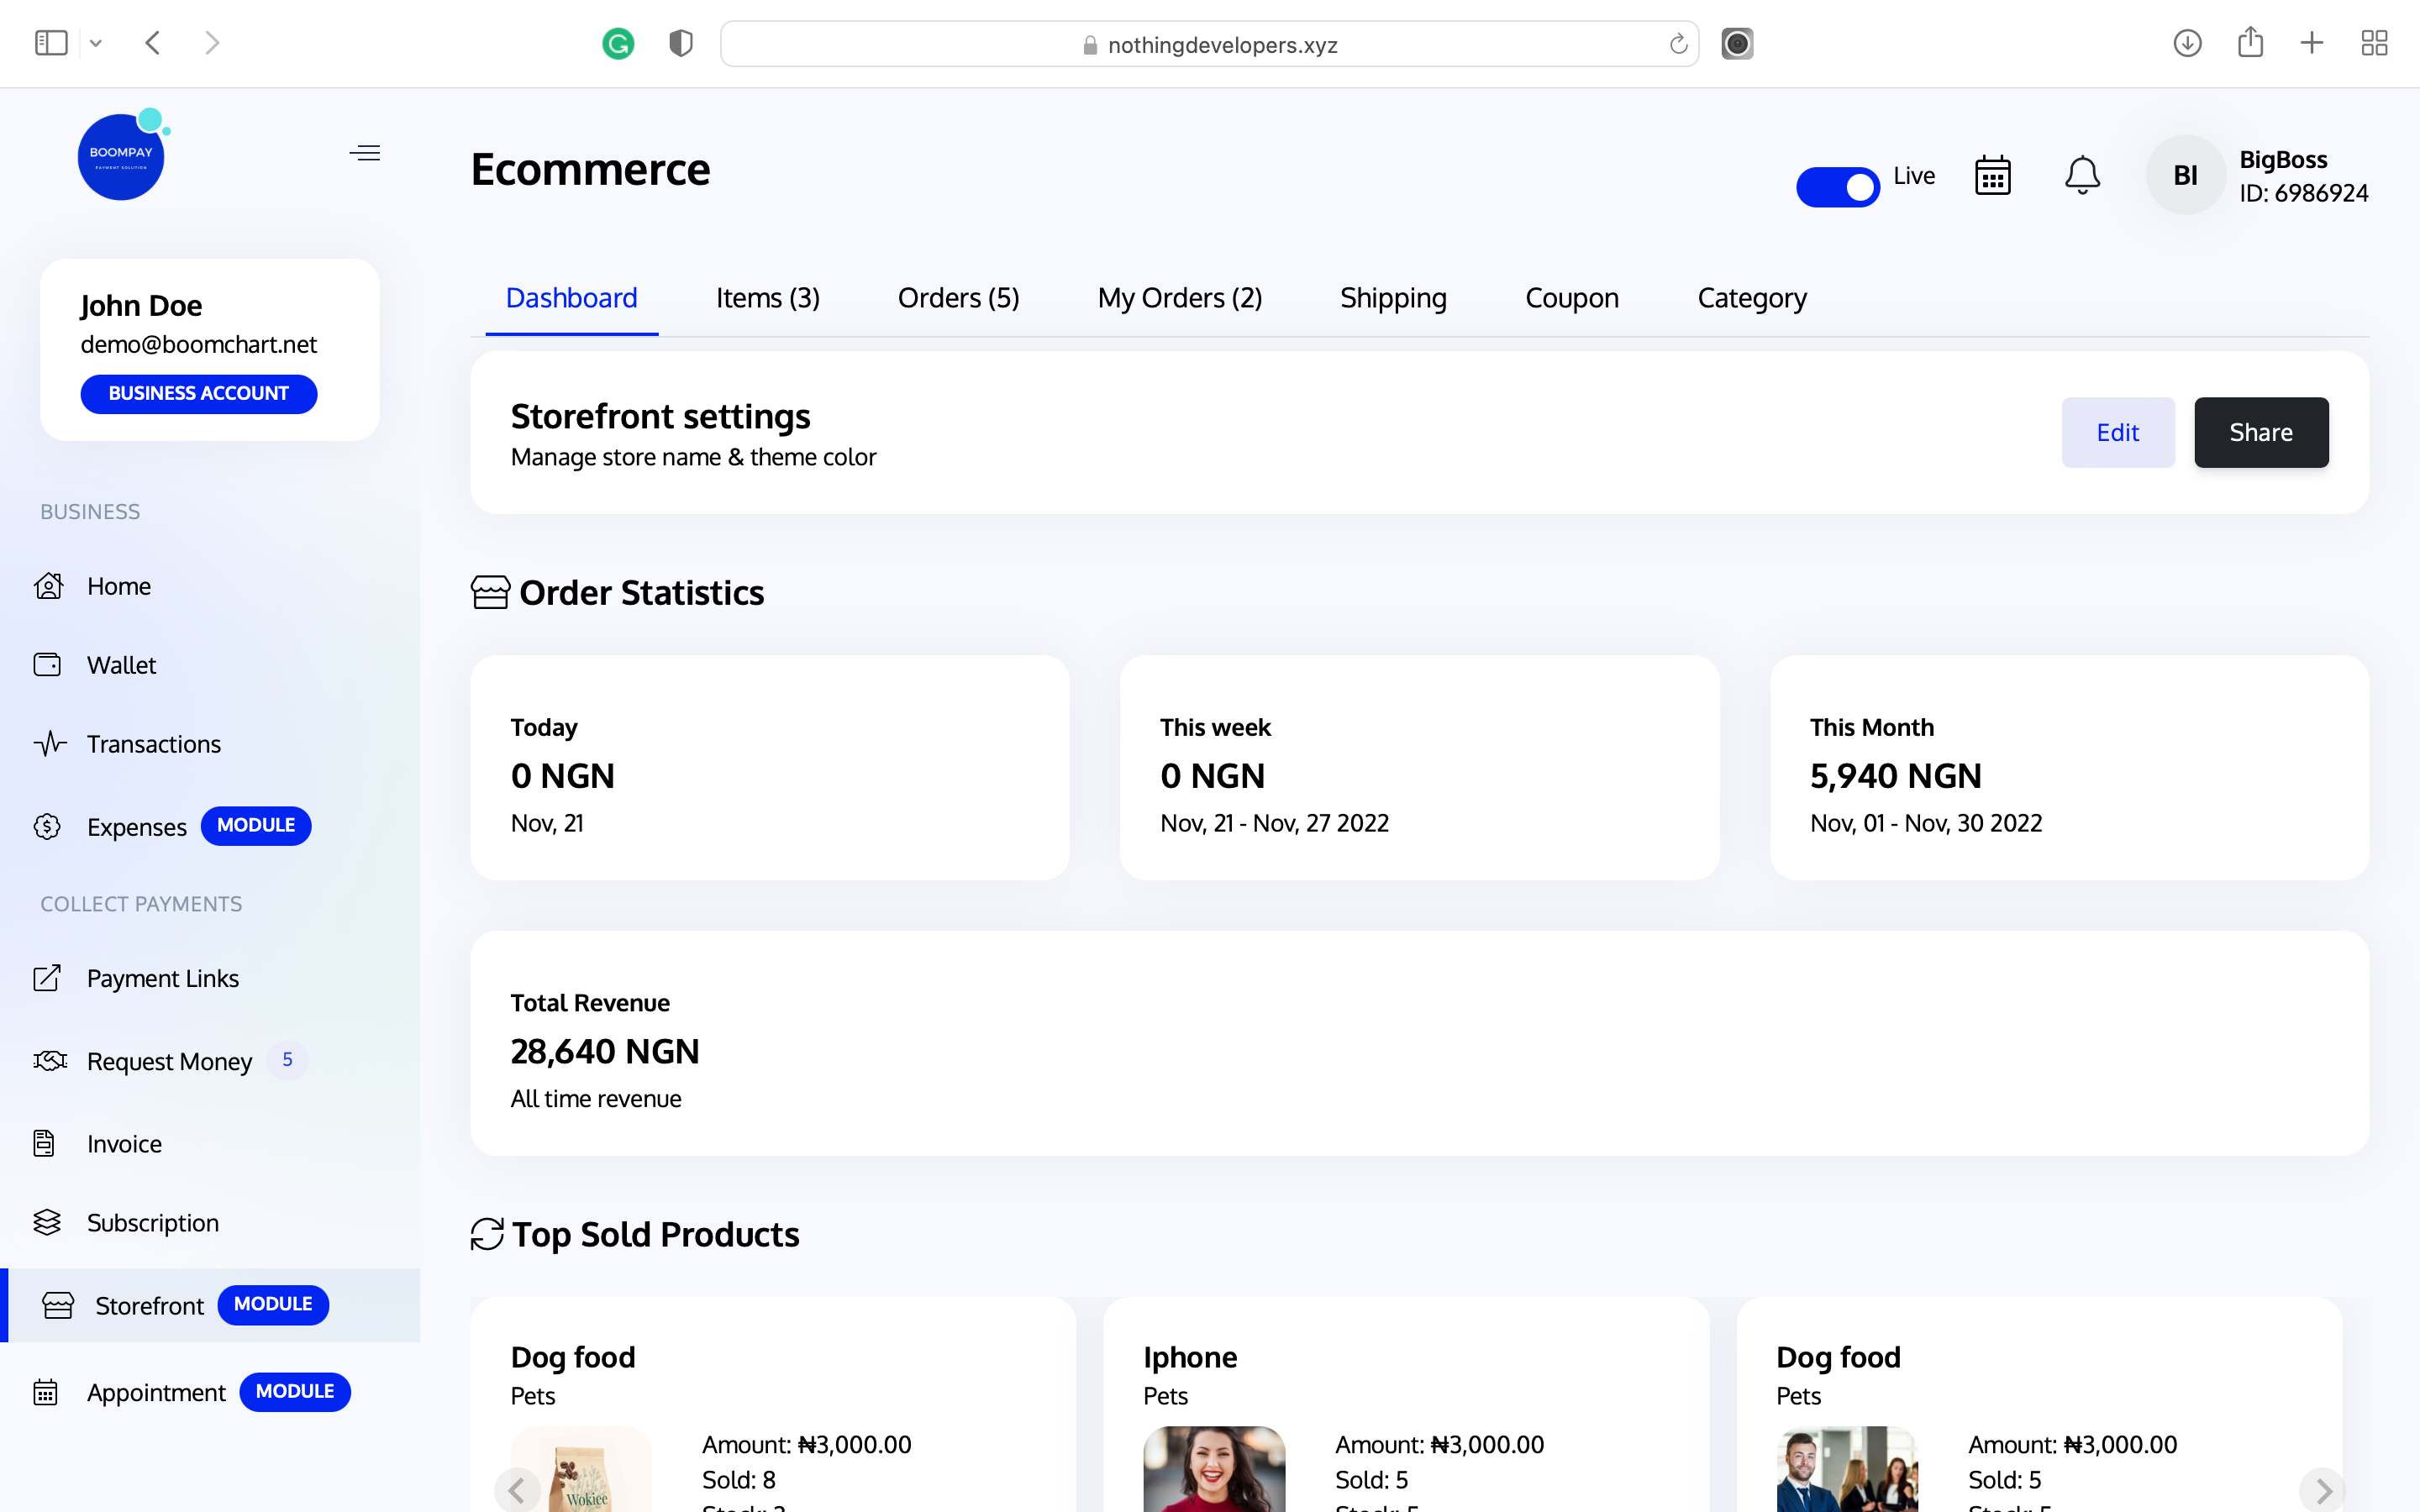Open the Shipping tab
The image size is (2420, 1512).
coord(1393,297)
